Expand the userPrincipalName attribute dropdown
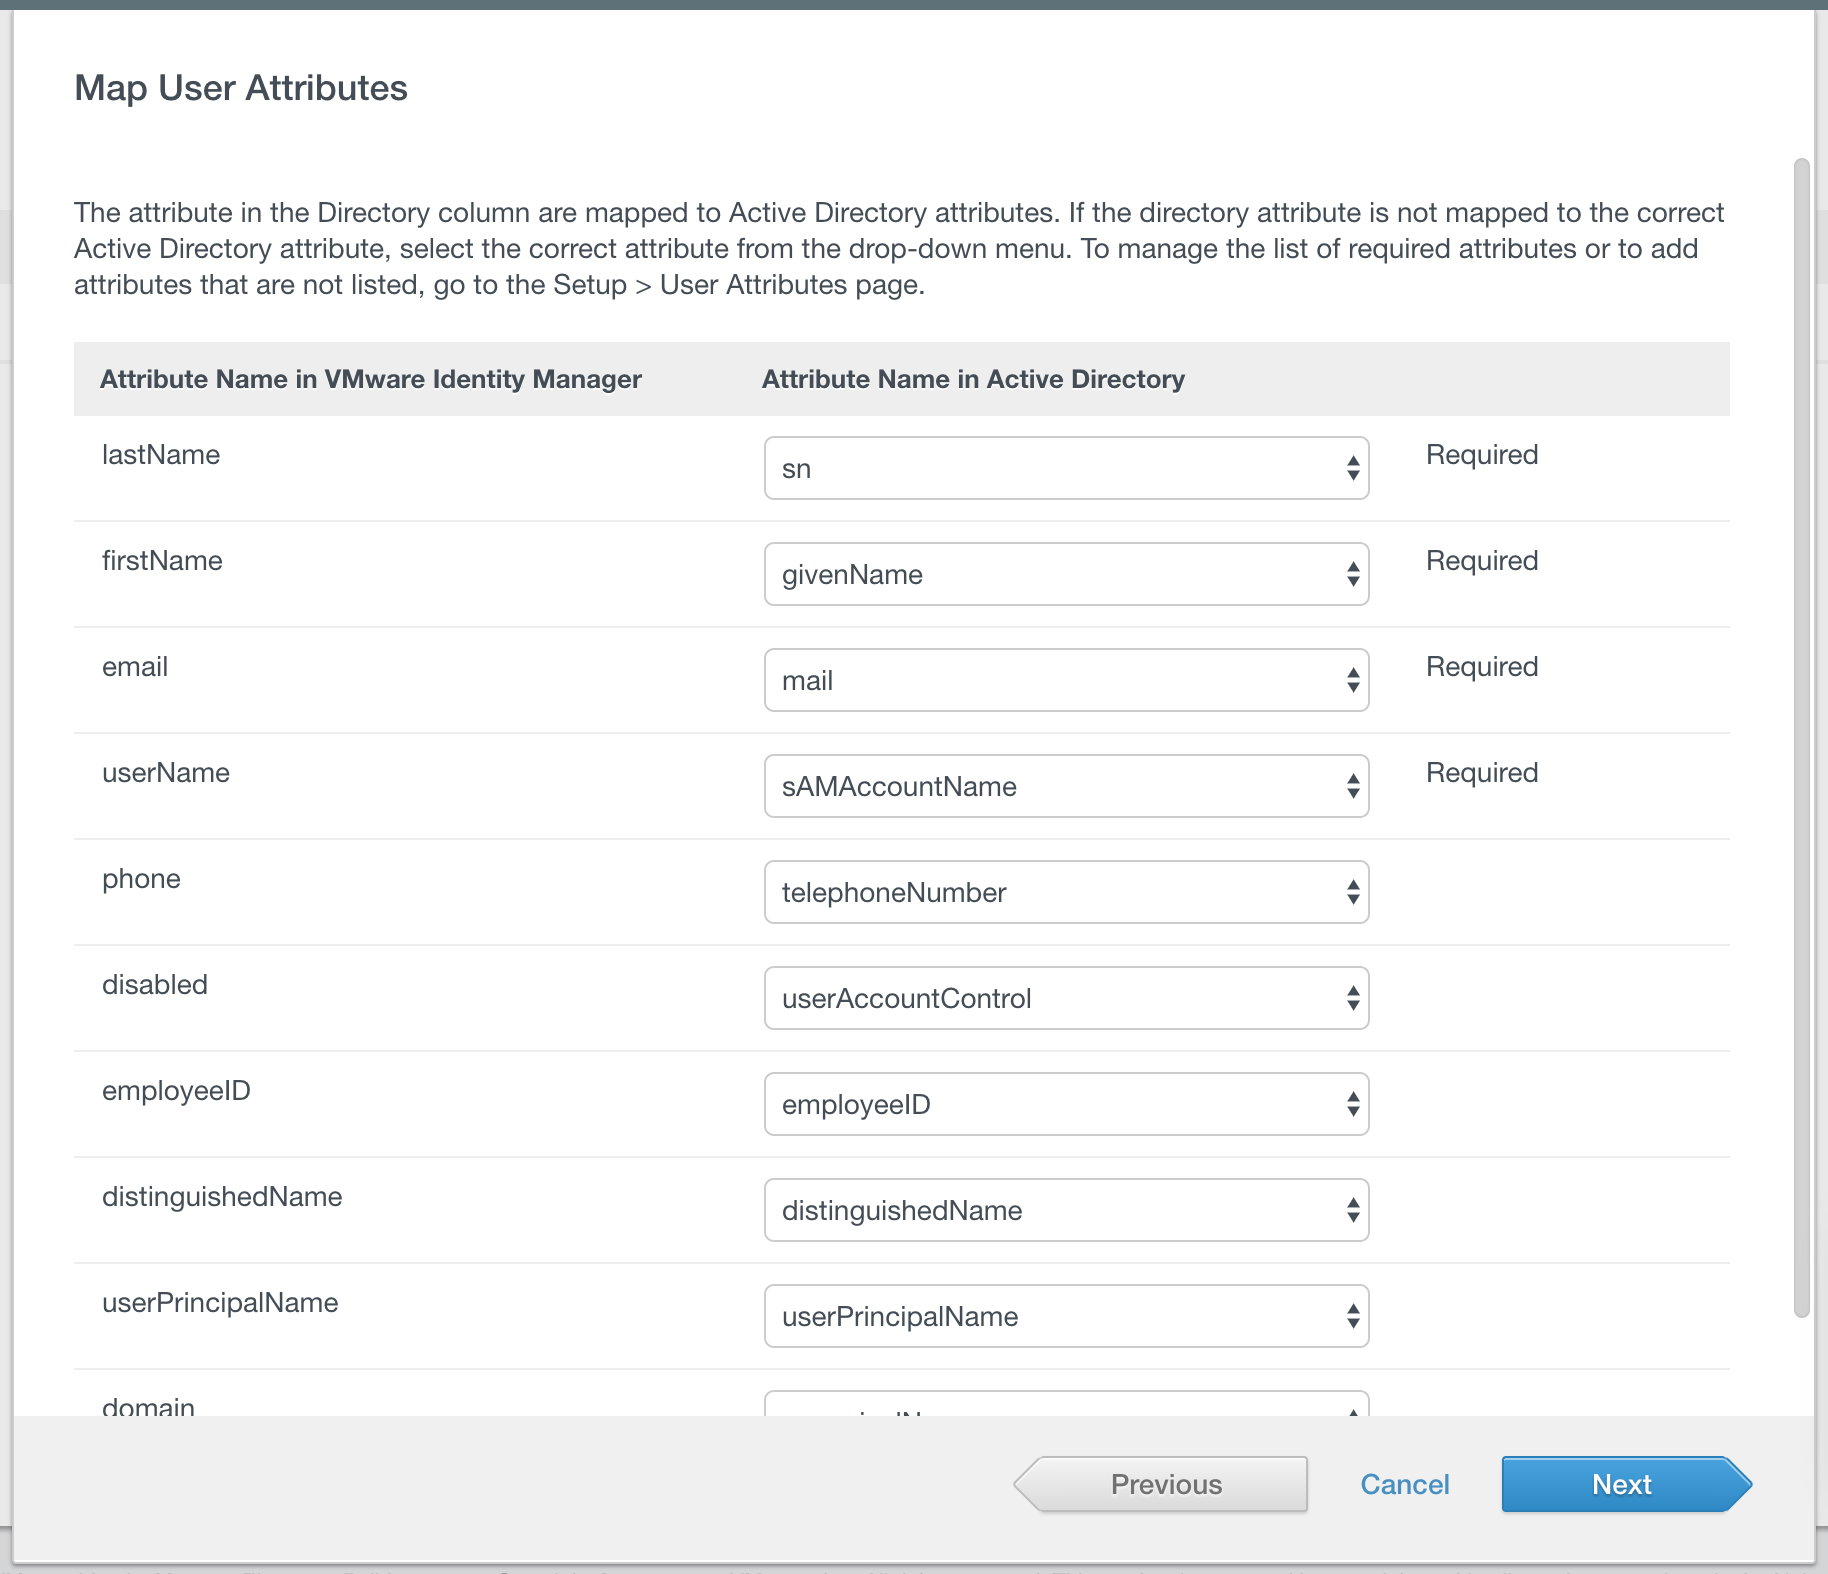 1066,1316
